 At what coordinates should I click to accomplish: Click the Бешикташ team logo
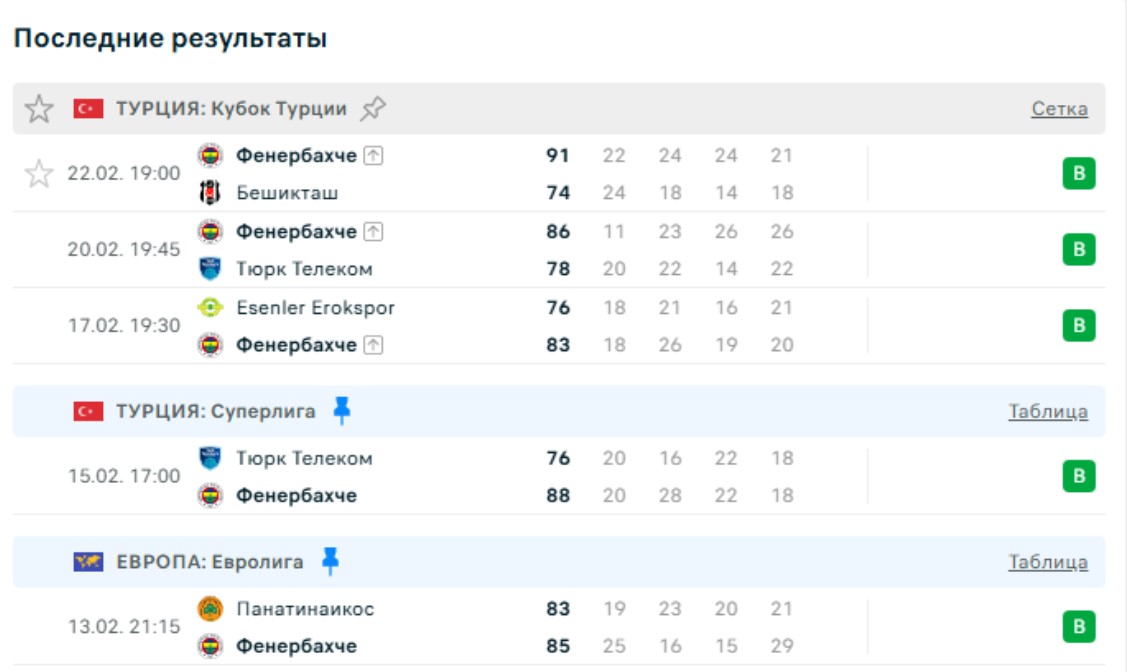tap(210, 193)
